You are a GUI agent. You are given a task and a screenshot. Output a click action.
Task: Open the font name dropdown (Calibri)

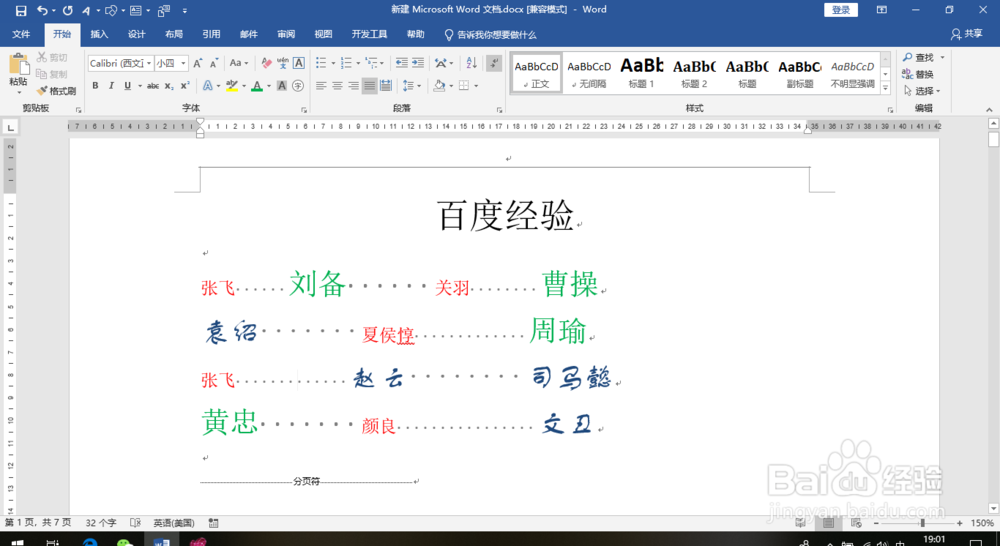[x=149, y=63]
